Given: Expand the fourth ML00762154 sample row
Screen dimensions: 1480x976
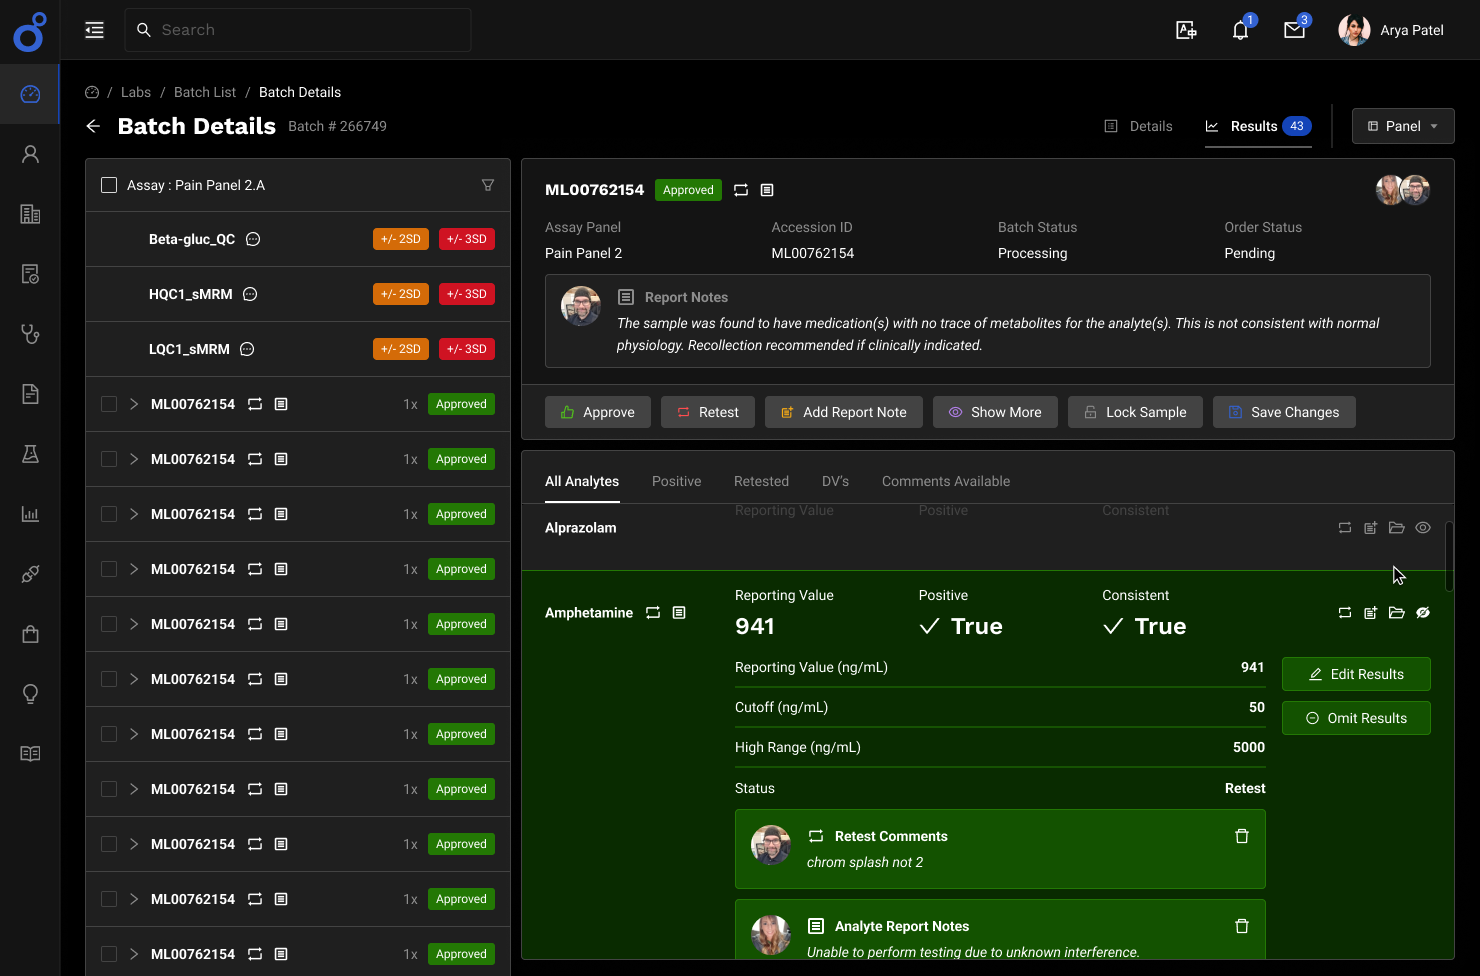Looking at the screenshot, I should coord(134,569).
